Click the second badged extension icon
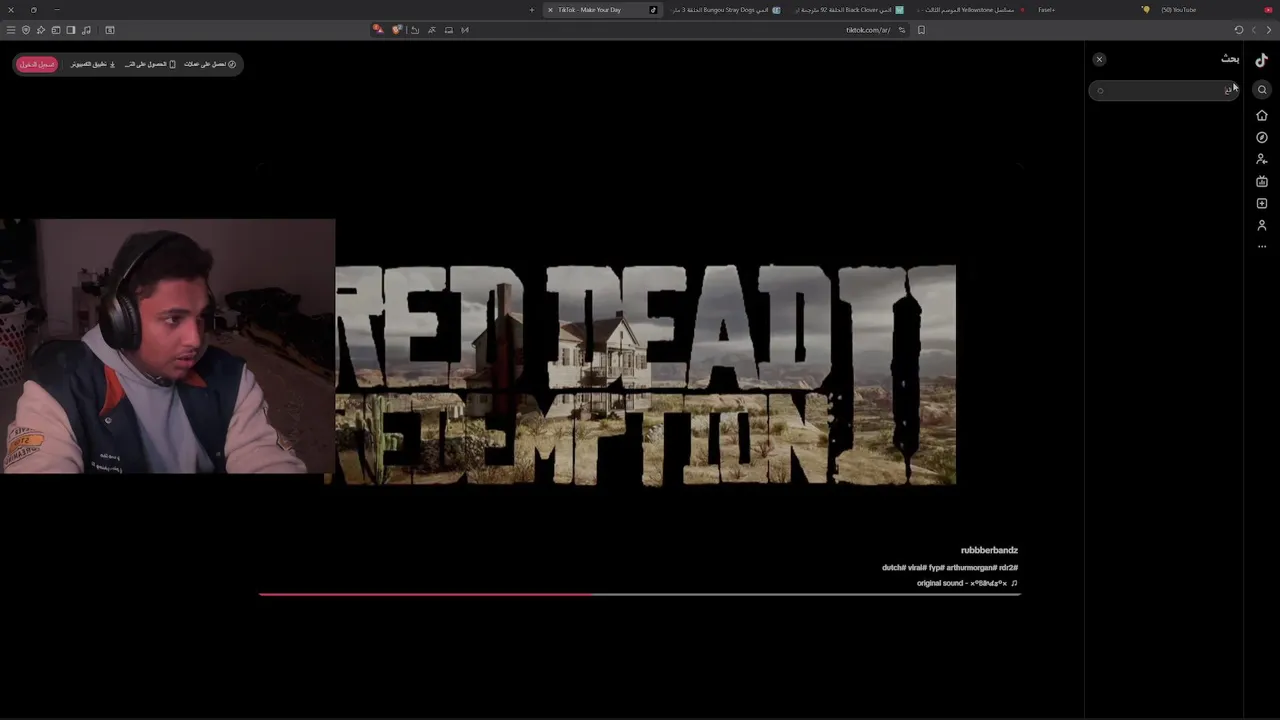The height and width of the screenshot is (720, 1280). pyautogui.click(x=397, y=30)
